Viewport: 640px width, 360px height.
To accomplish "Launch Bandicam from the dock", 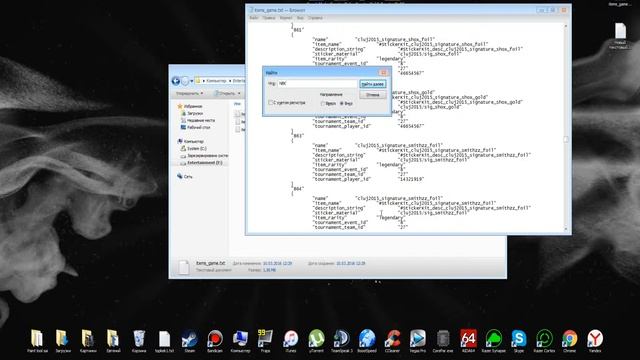I will [x=215, y=339].
